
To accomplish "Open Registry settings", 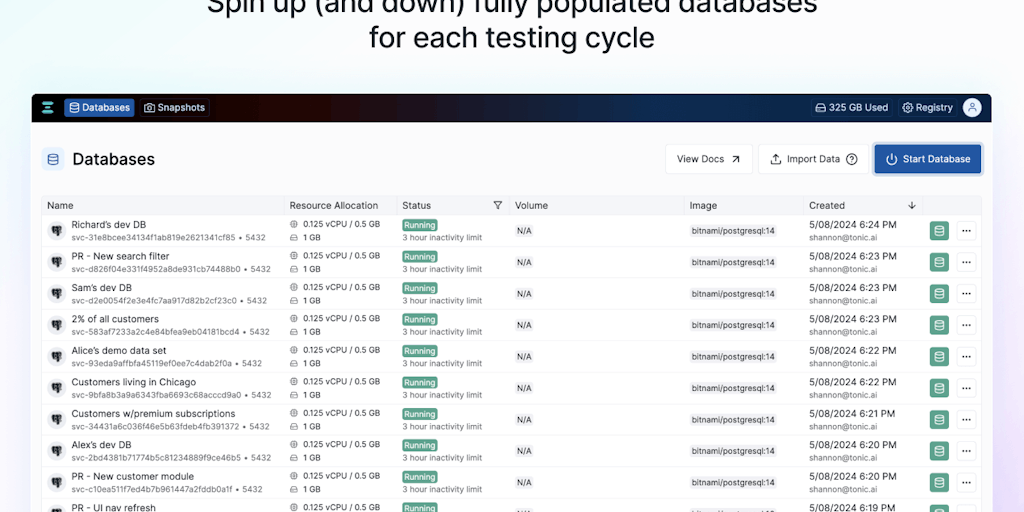I will click(x=927, y=108).
